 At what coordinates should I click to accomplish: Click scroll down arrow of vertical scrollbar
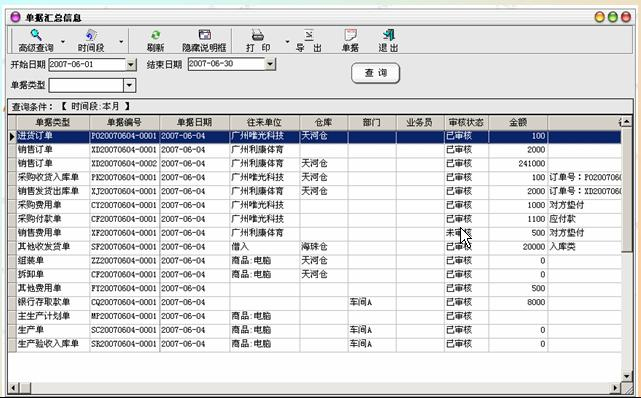627,376
